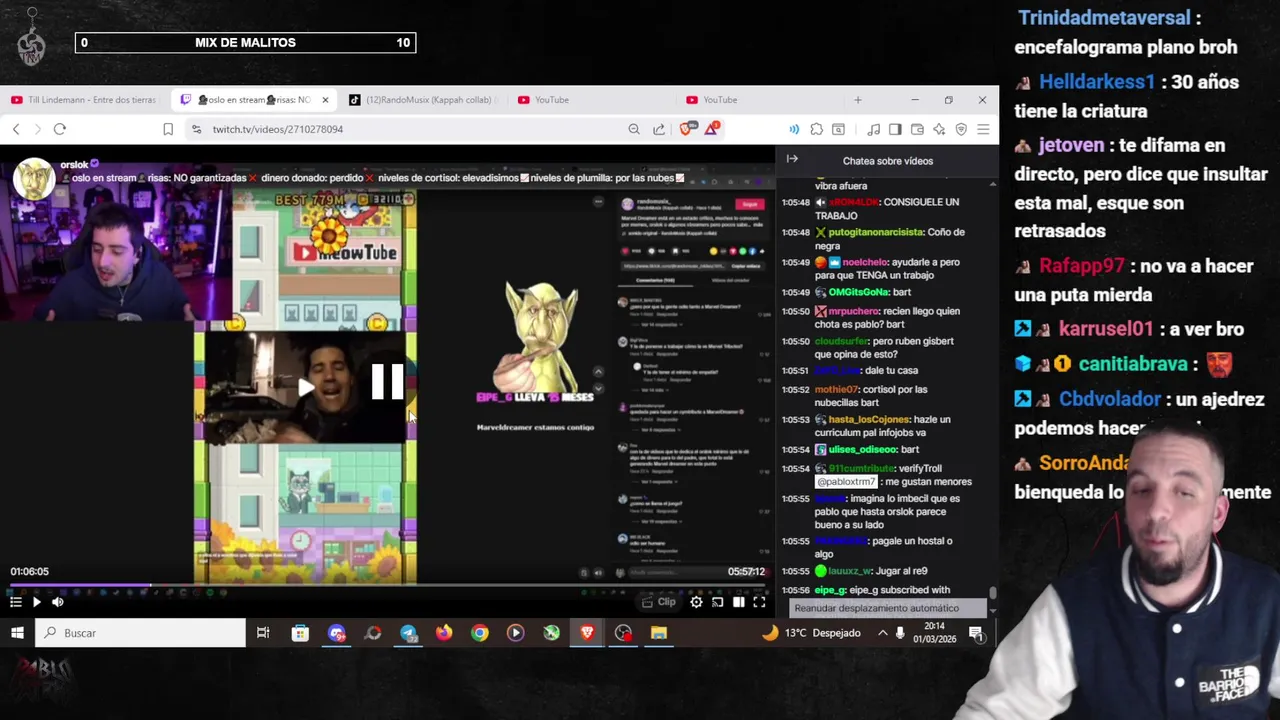The height and width of the screenshot is (720, 1280).
Task: Open the orslok channel avatar
Action: tap(33, 180)
